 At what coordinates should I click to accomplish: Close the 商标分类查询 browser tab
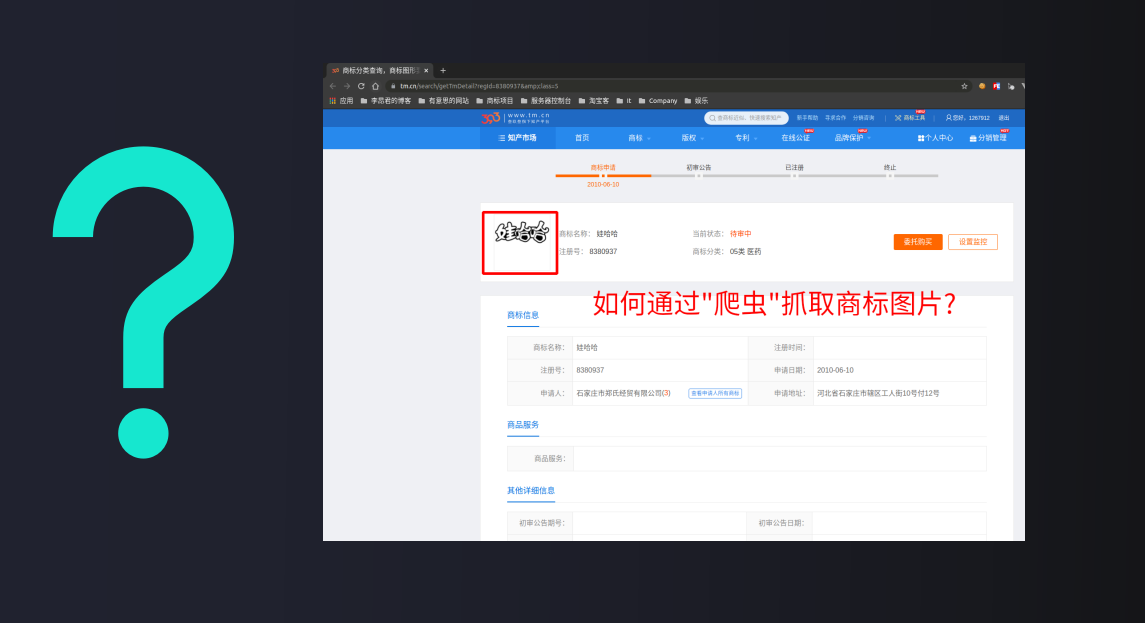tap(426, 71)
